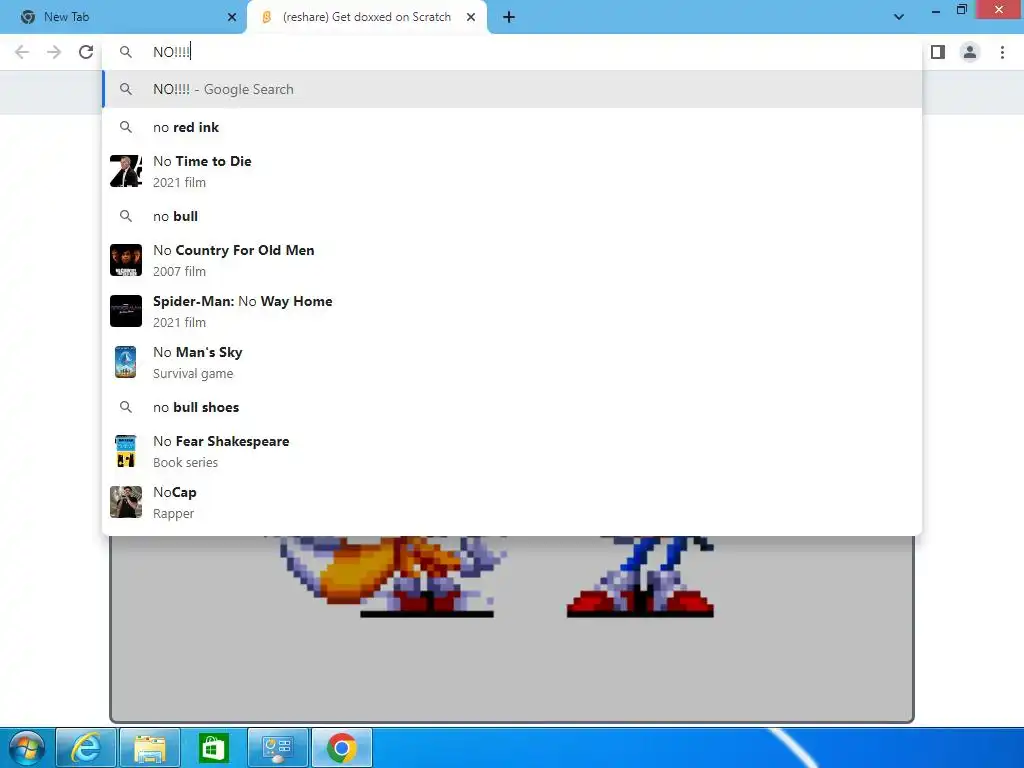Choose the NoCap rapper suggestion
Screen dimensions: 1024x768
(512, 502)
